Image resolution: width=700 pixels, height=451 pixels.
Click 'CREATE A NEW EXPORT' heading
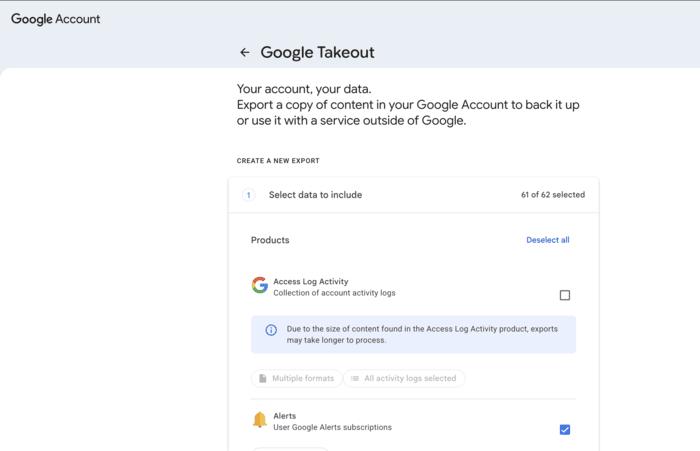(278, 161)
